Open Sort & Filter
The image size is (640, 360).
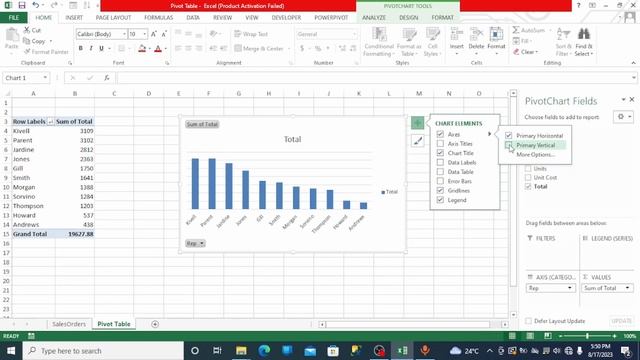(563, 42)
